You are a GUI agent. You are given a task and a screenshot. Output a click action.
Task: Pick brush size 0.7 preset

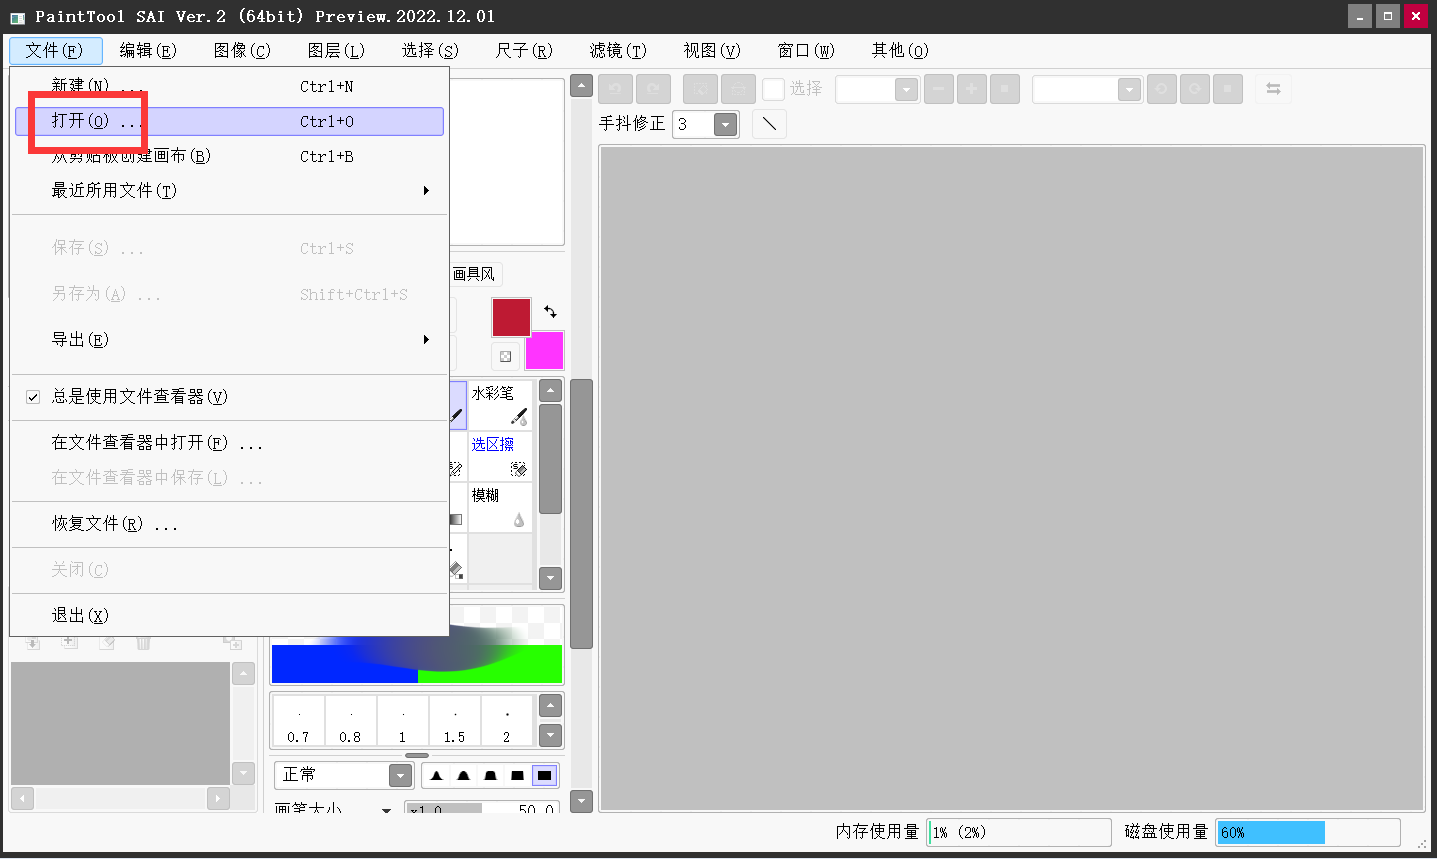pyautogui.click(x=298, y=721)
